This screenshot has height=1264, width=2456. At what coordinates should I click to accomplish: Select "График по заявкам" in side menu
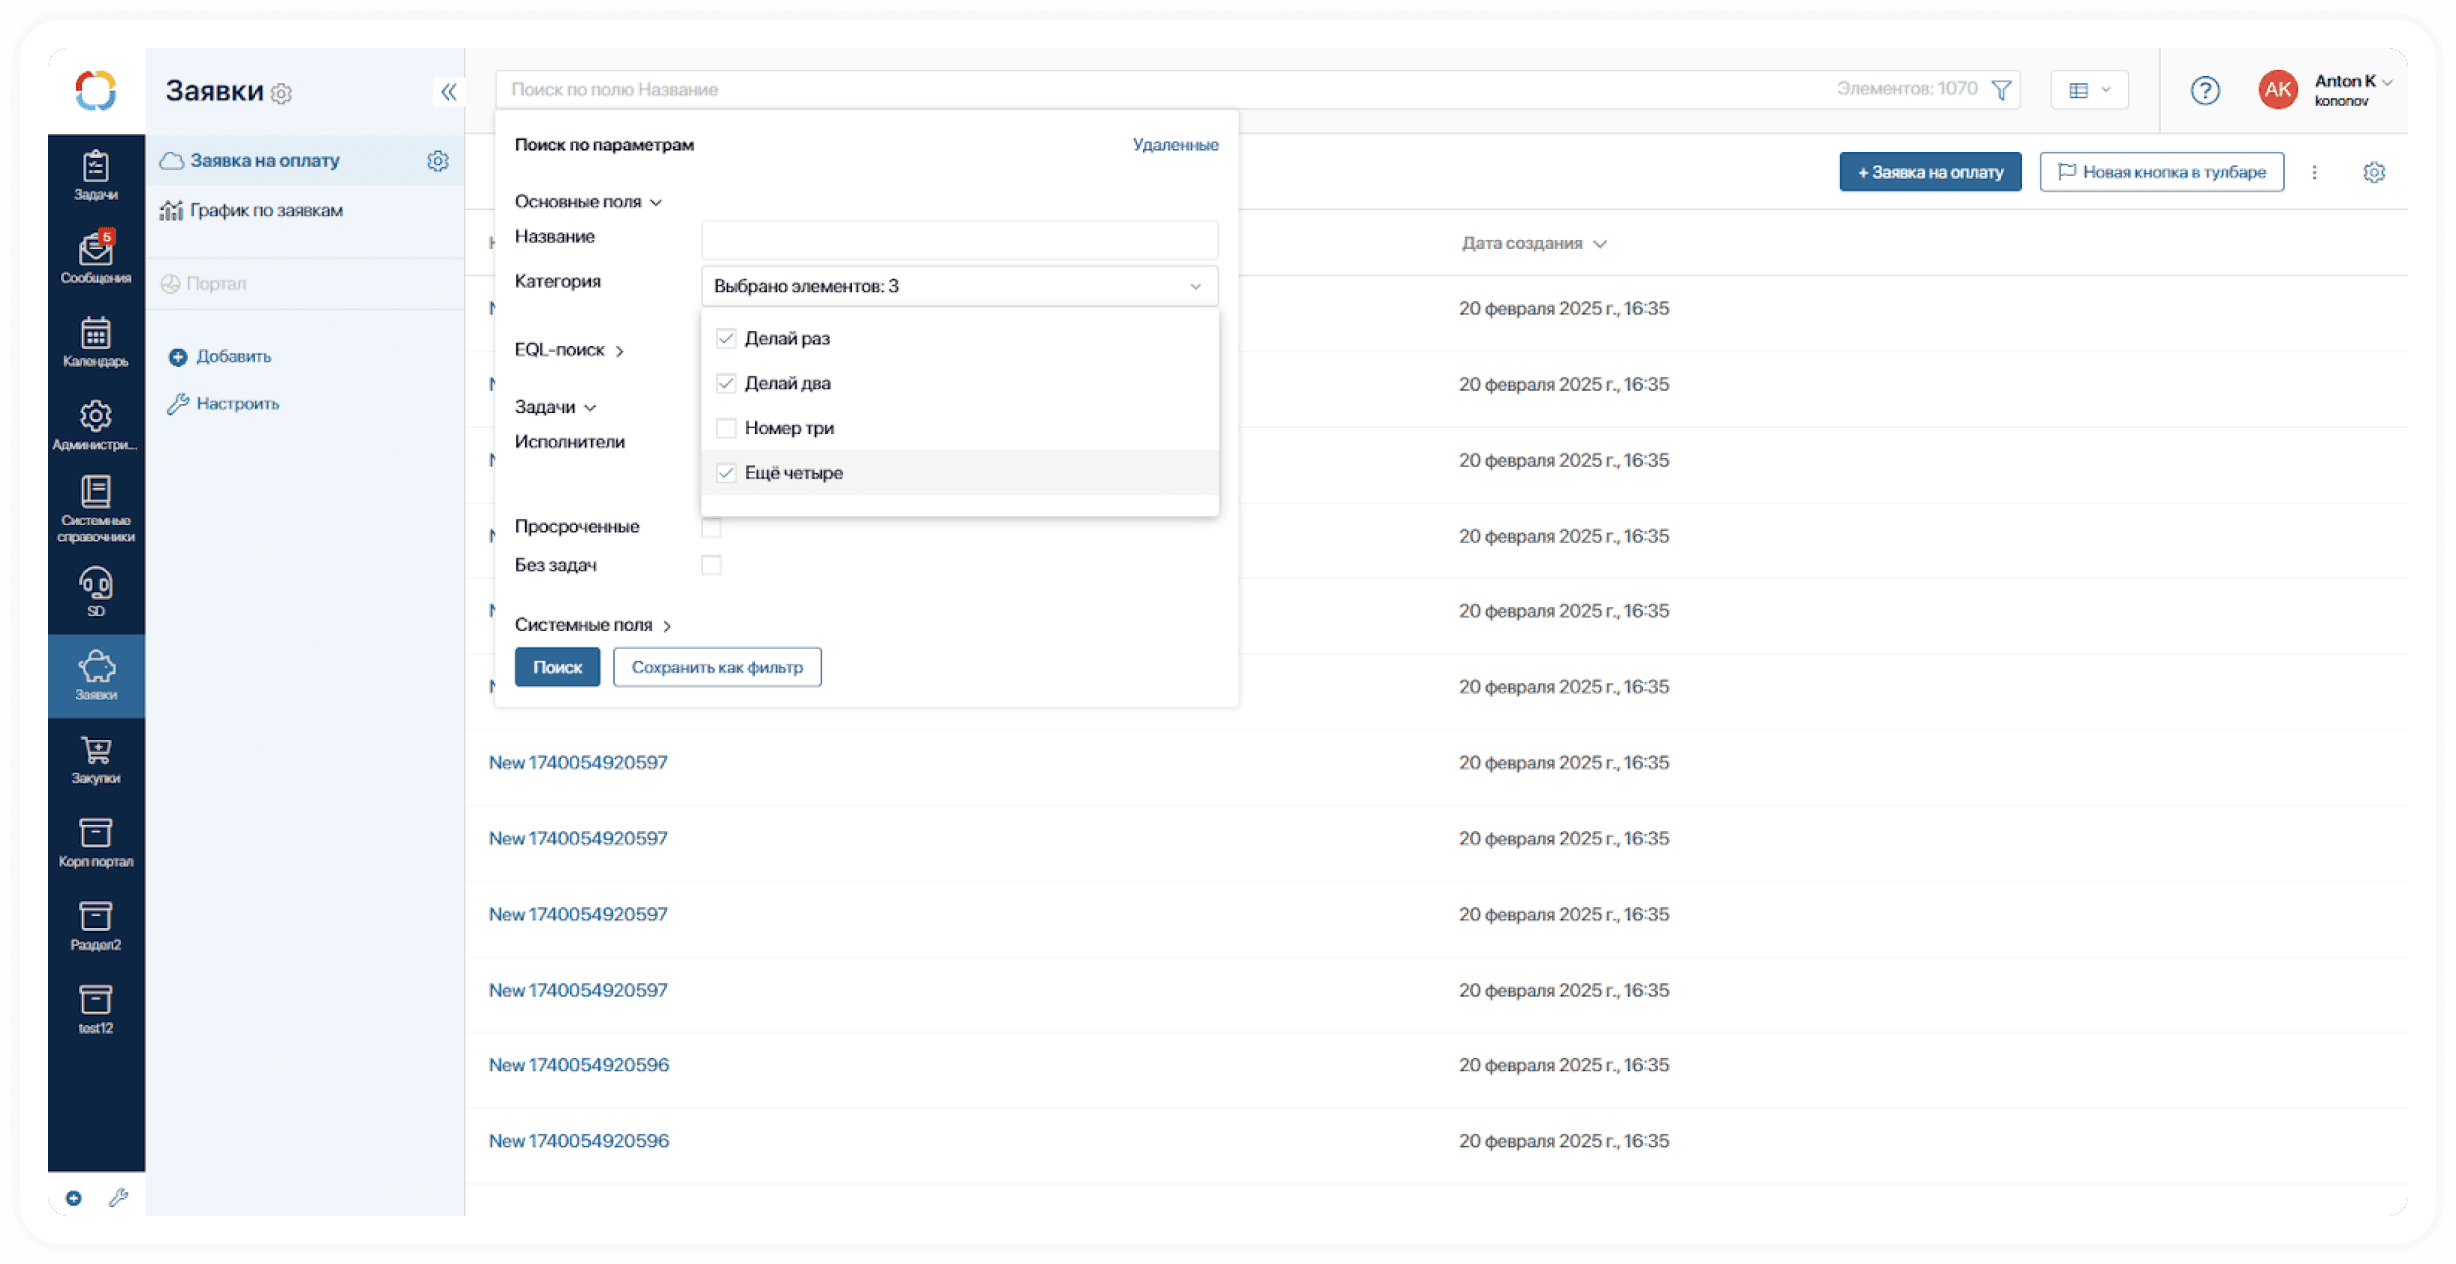266,211
